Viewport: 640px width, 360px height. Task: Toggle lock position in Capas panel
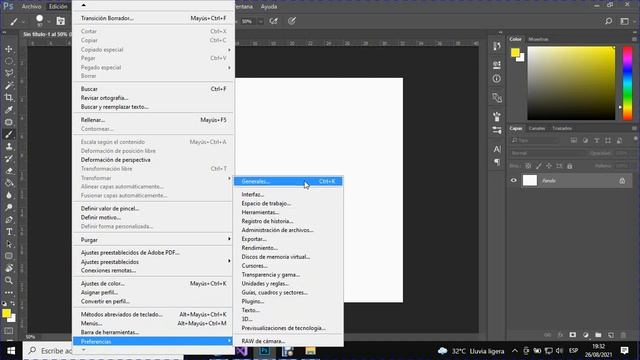(549, 166)
